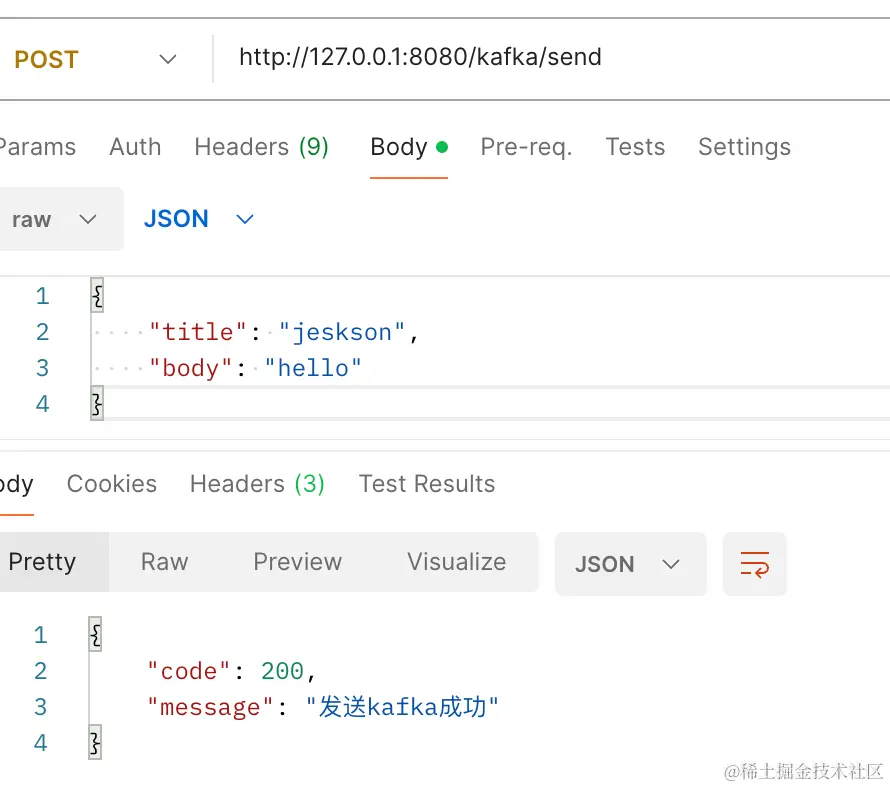890x788 pixels.
Task: Open the blue JSON format dropdown
Action: coord(198,219)
